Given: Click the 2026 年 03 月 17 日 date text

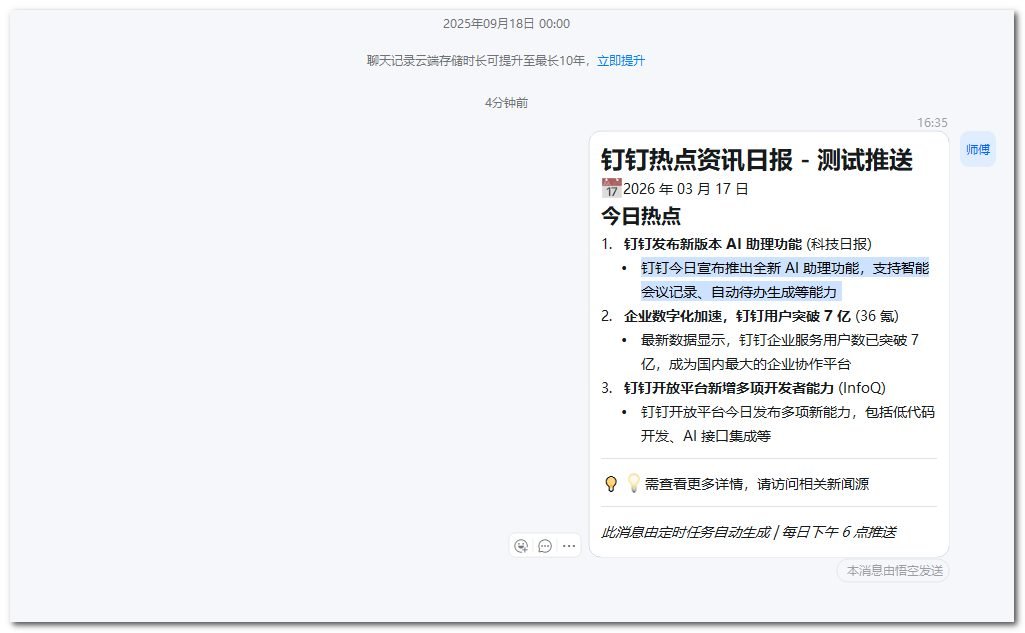Looking at the screenshot, I should pos(686,189).
